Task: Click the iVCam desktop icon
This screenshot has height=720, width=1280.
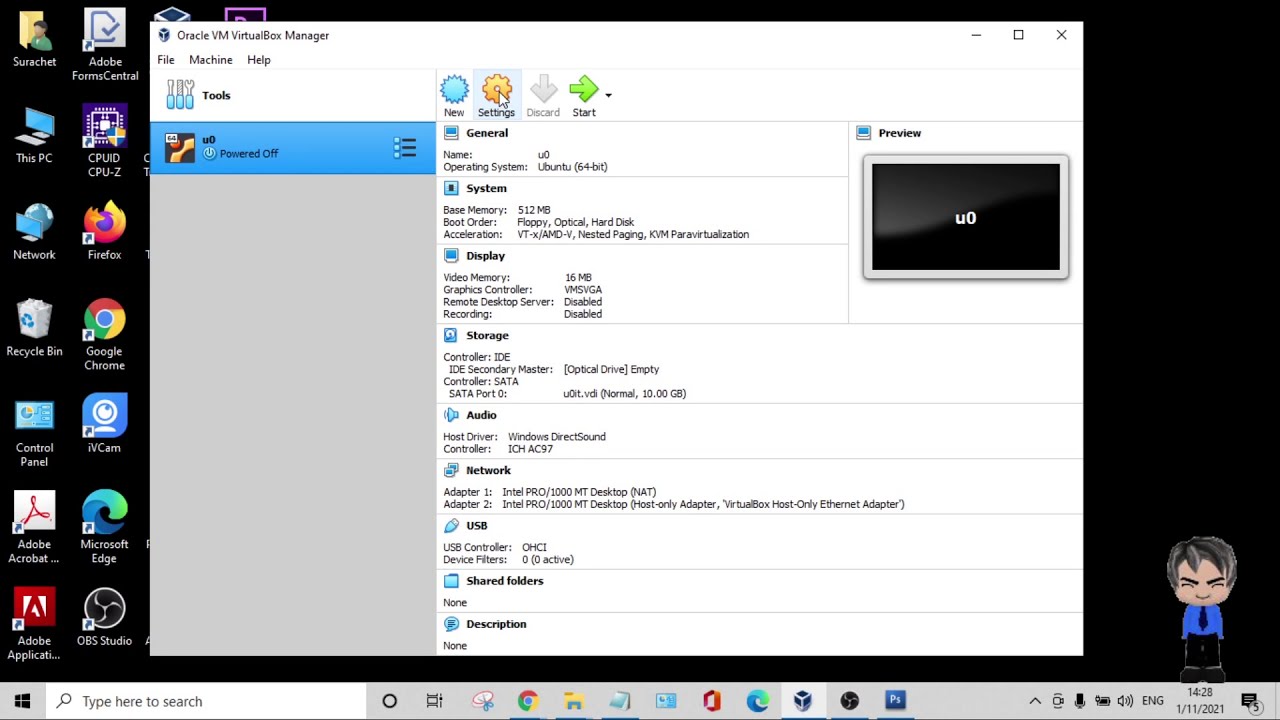Action: coord(104,425)
